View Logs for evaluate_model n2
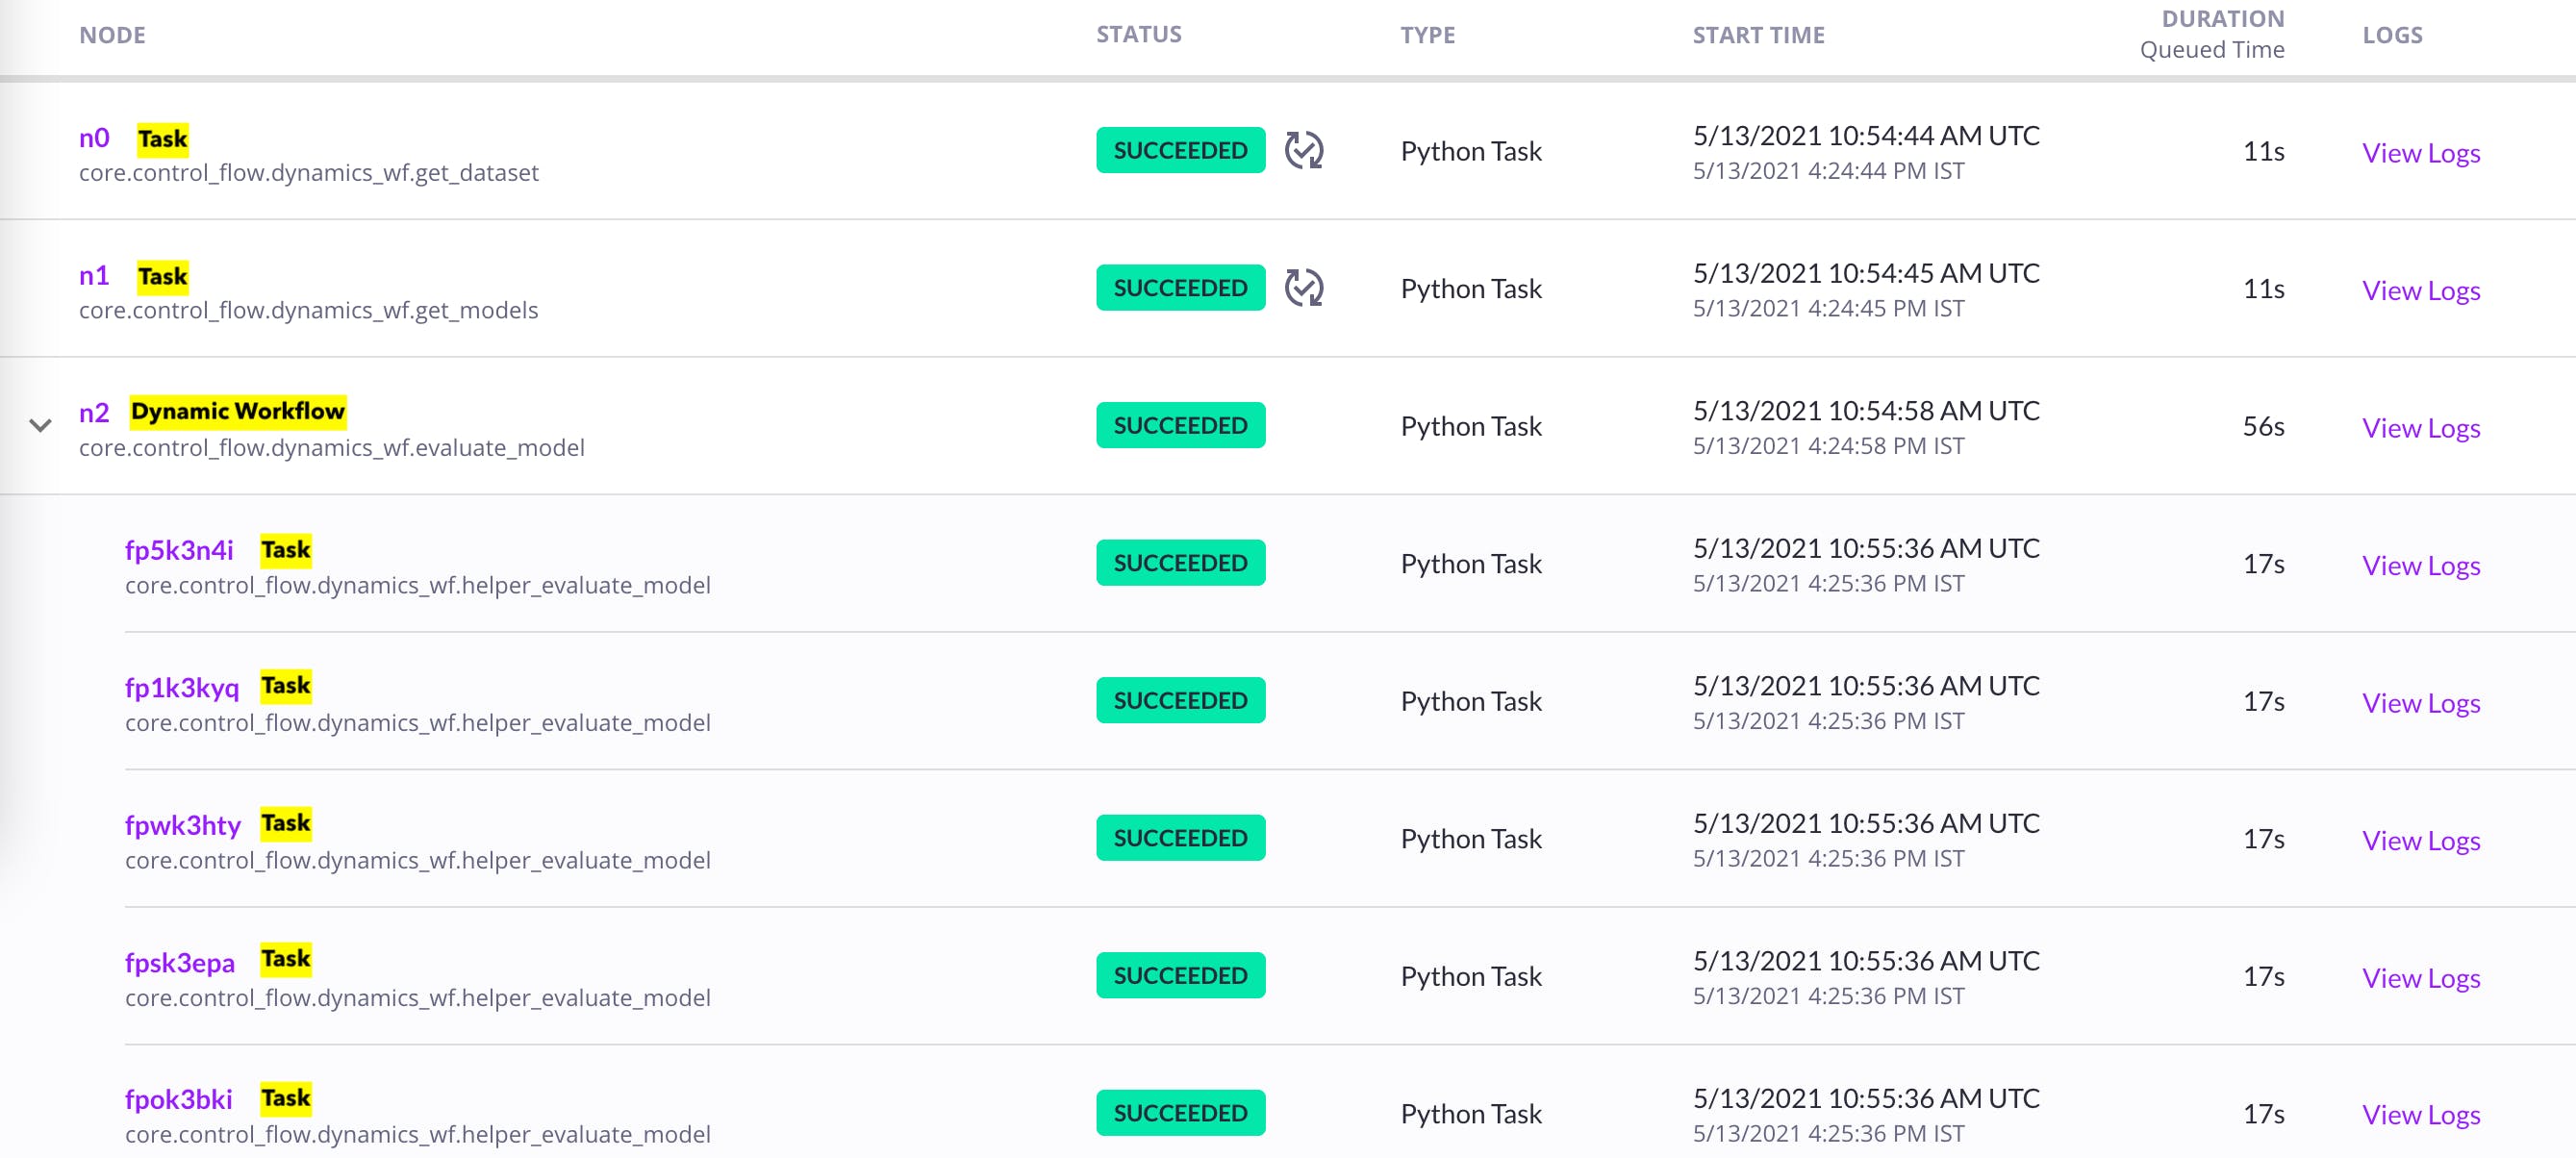 [x=2420, y=428]
